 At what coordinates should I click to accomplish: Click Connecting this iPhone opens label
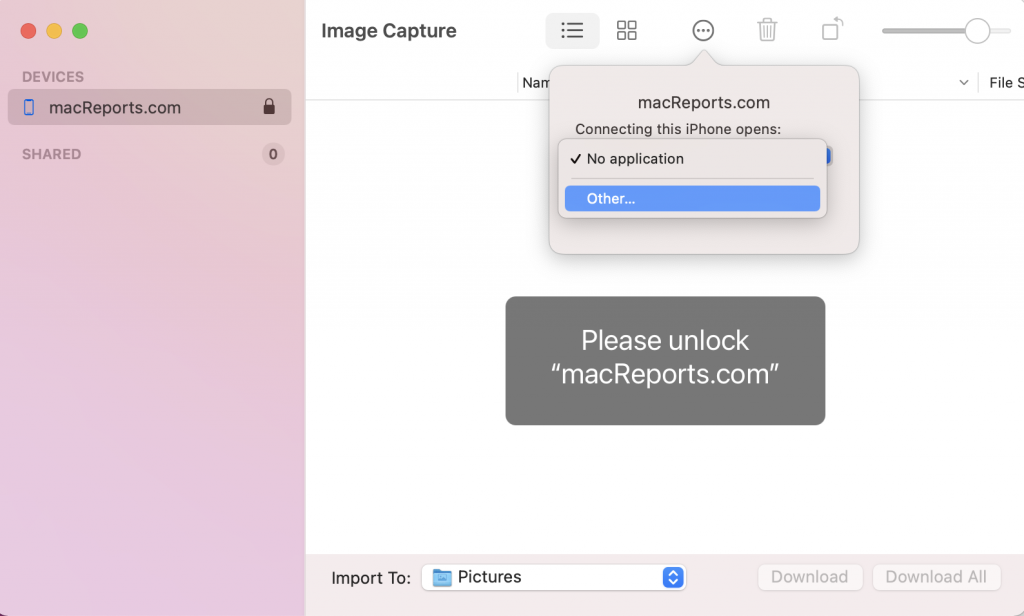point(678,129)
